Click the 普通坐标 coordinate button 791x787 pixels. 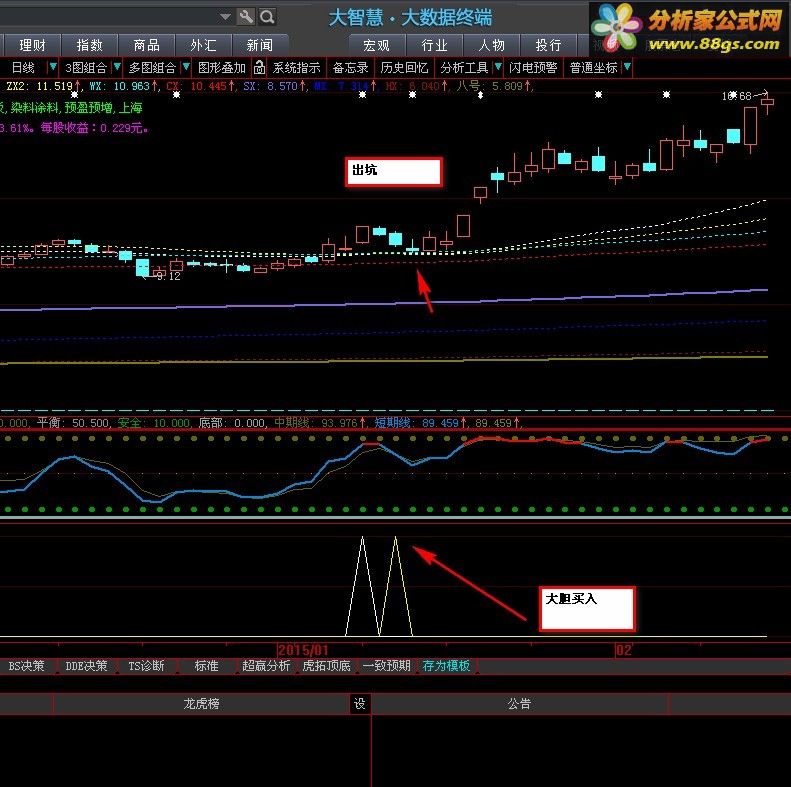tap(594, 68)
